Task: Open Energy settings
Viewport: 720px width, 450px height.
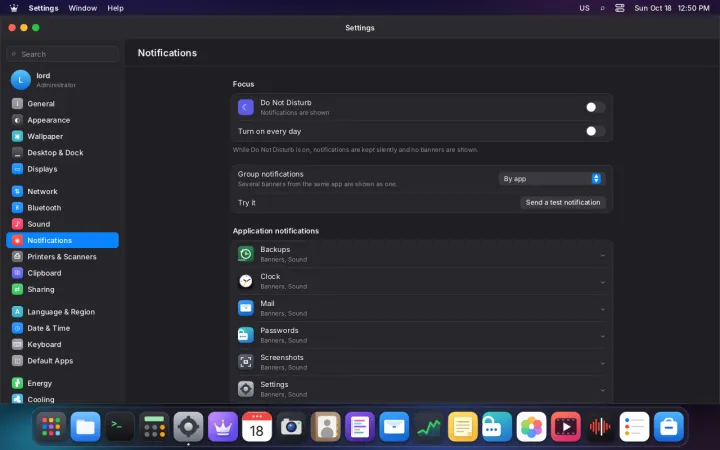Action: (62, 383)
